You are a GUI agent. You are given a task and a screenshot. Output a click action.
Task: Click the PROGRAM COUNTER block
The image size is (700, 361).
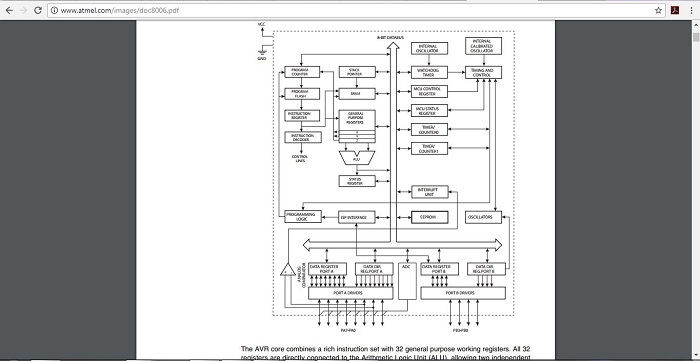coord(303,72)
